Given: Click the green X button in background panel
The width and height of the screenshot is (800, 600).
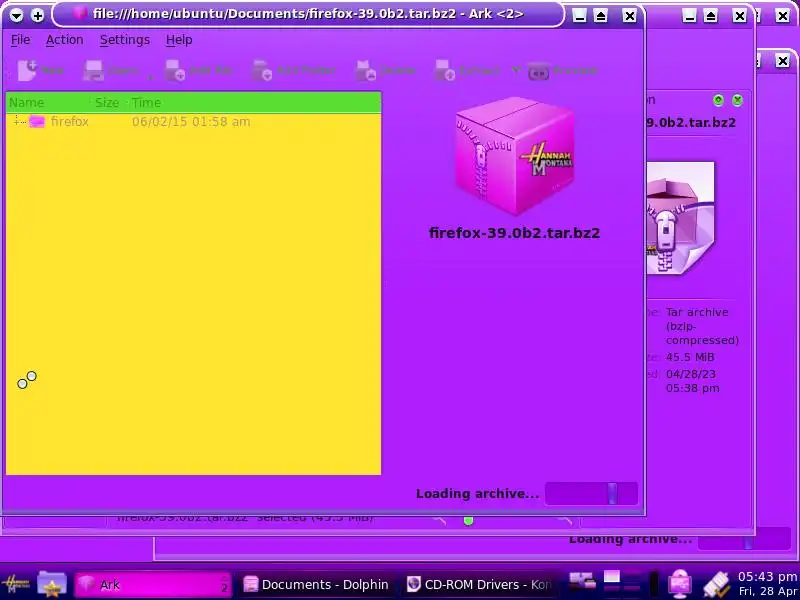Looking at the screenshot, I should pyautogui.click(x=737, y=100).
